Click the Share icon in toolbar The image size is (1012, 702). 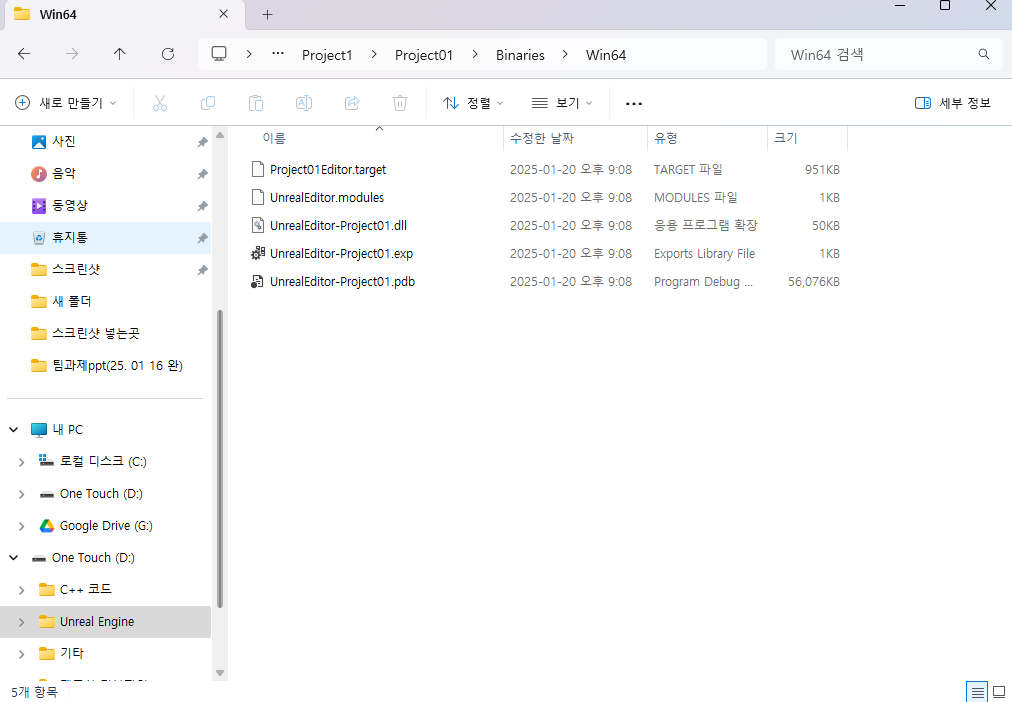coord(352,103)
